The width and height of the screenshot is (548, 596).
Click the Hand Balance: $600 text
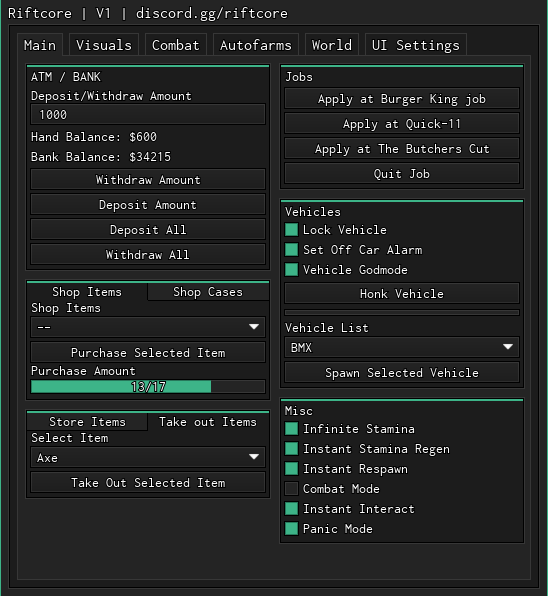(x=94, y=137)
